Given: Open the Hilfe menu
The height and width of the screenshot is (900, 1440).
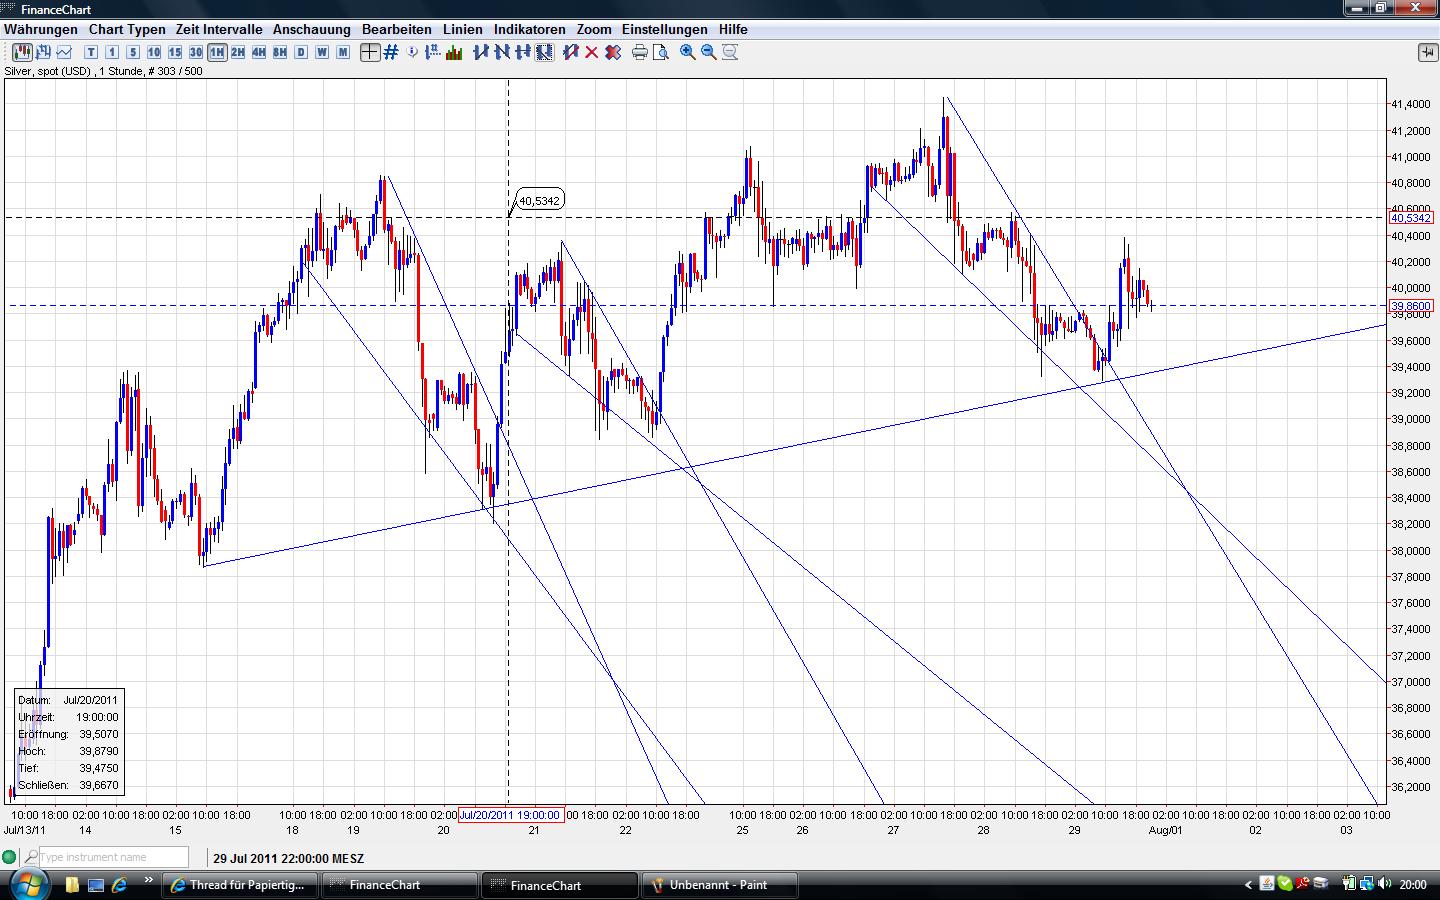Looking at the screenshot, I should [733, 30].
